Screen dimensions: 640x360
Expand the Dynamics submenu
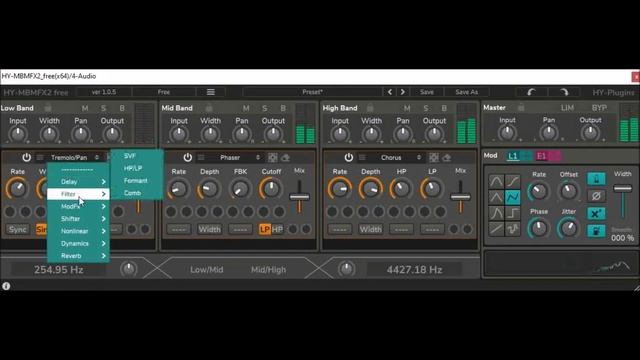click(78, 243)
